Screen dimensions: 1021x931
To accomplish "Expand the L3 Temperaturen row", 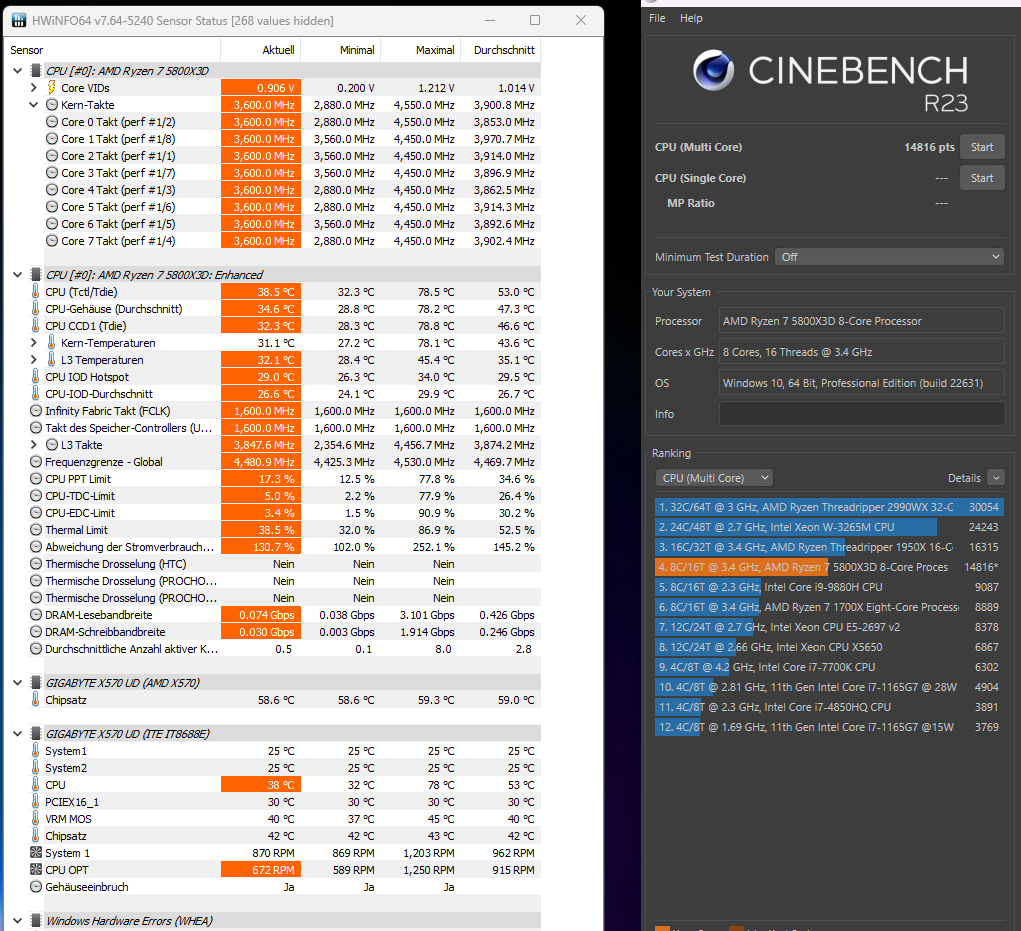I will (34, 359).
